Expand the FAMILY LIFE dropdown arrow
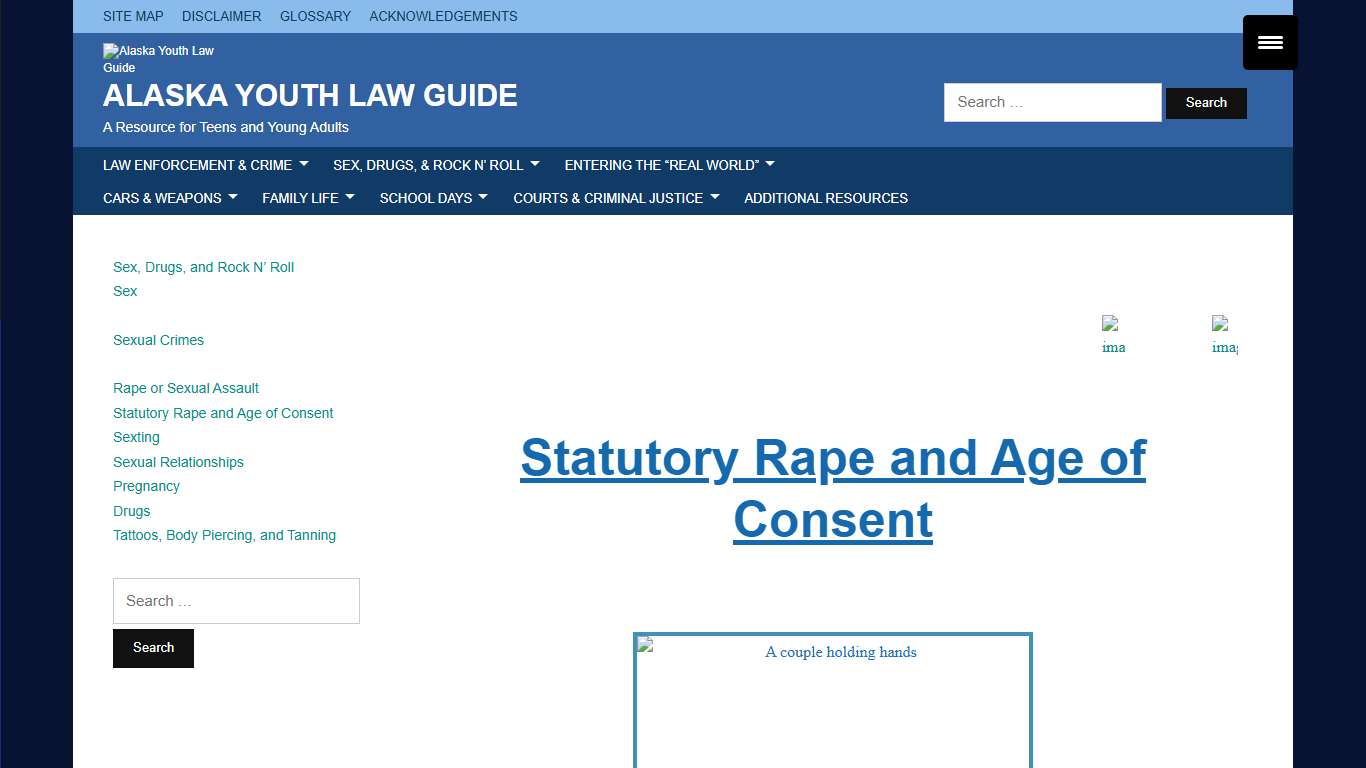Screen dimensions: 1366x768 351,197
